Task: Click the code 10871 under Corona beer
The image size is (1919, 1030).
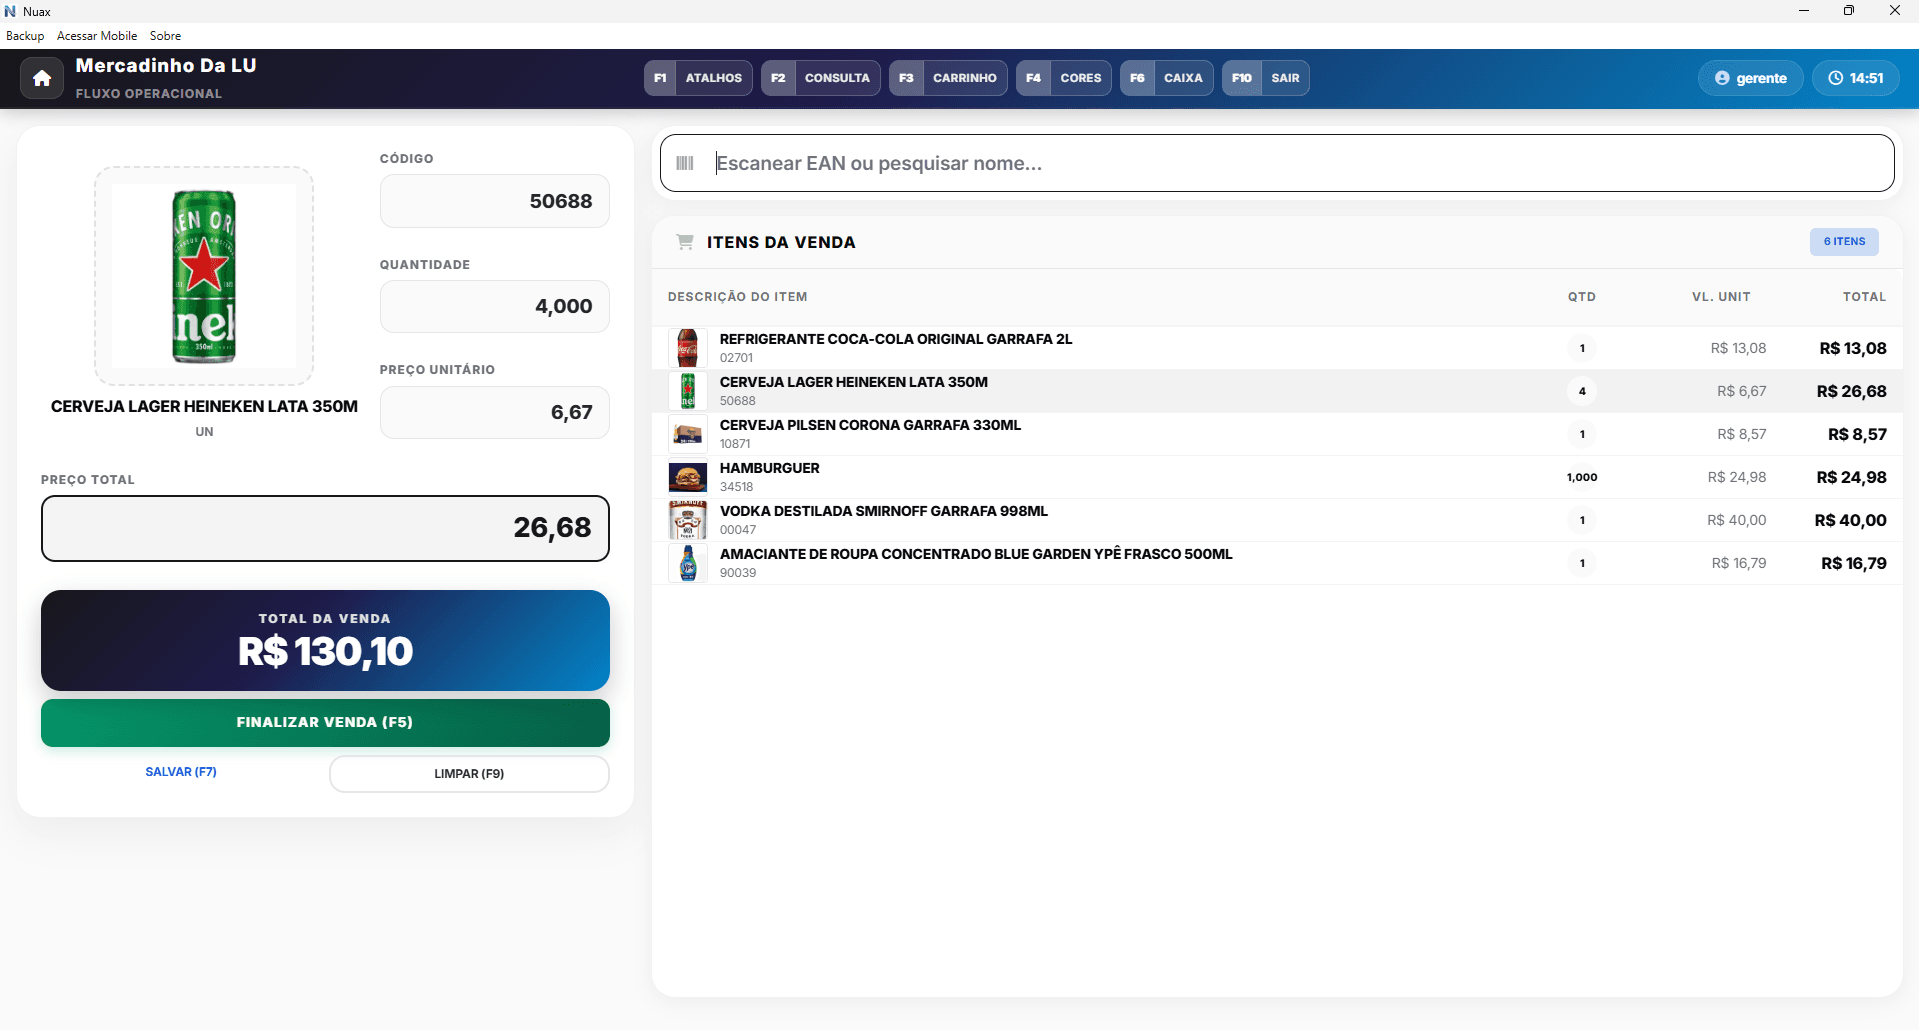Action: click(x=735, y=444)
